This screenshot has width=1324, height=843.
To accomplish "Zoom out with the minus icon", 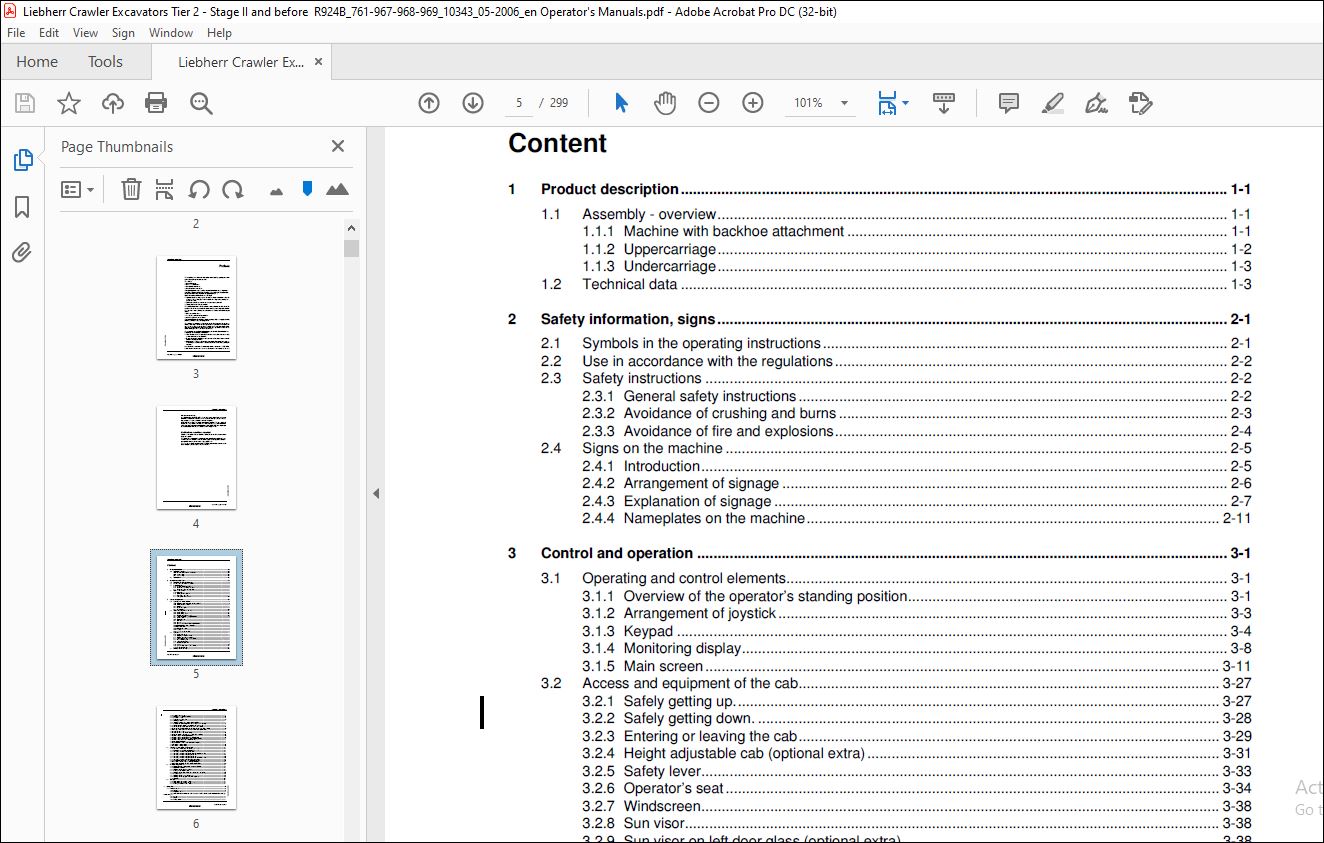I will 709,103.
